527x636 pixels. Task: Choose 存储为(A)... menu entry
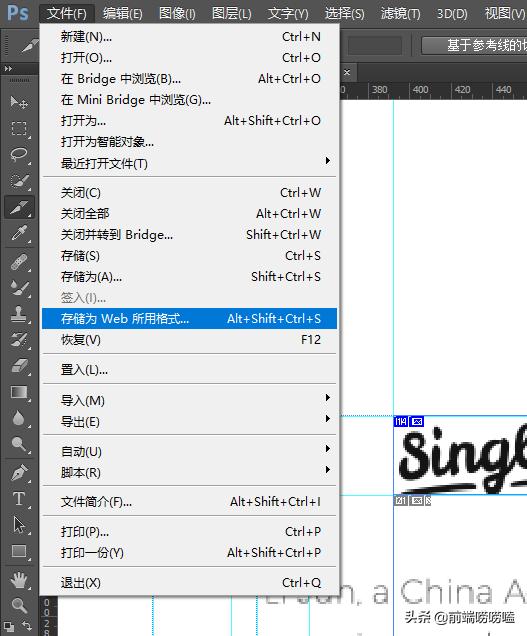pos(189,277)
